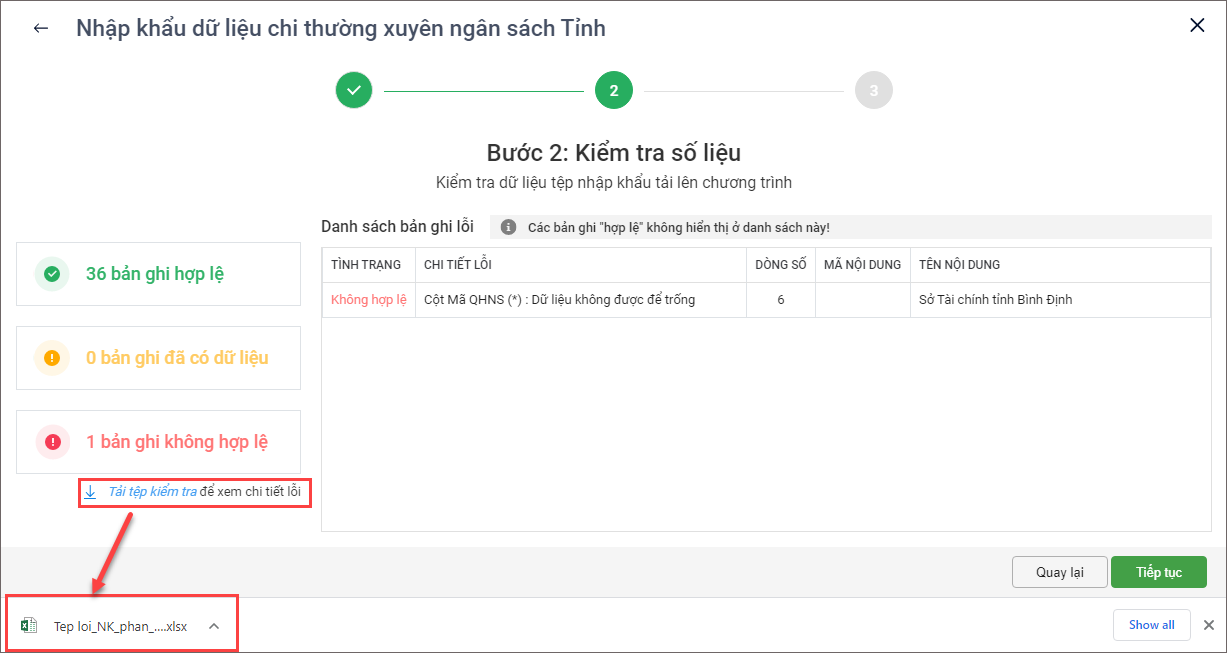The image size is (1227, 653).
Task: Open the 'Tải tệp kiểm tra' link
Action: coord(152,492)
